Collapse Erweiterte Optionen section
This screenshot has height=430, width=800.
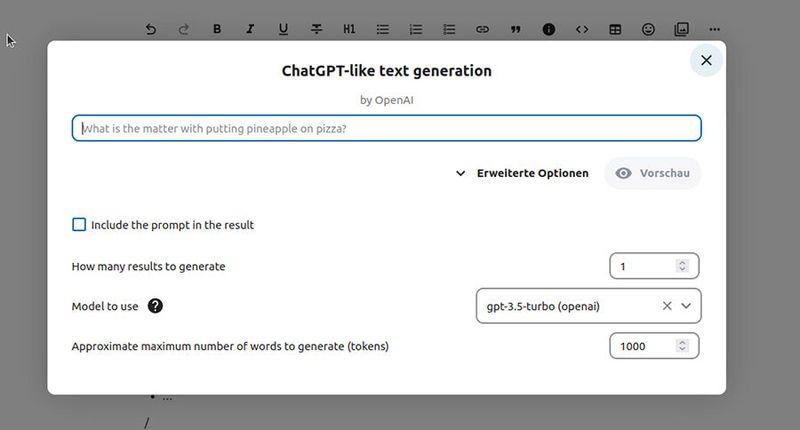(522, 173)
